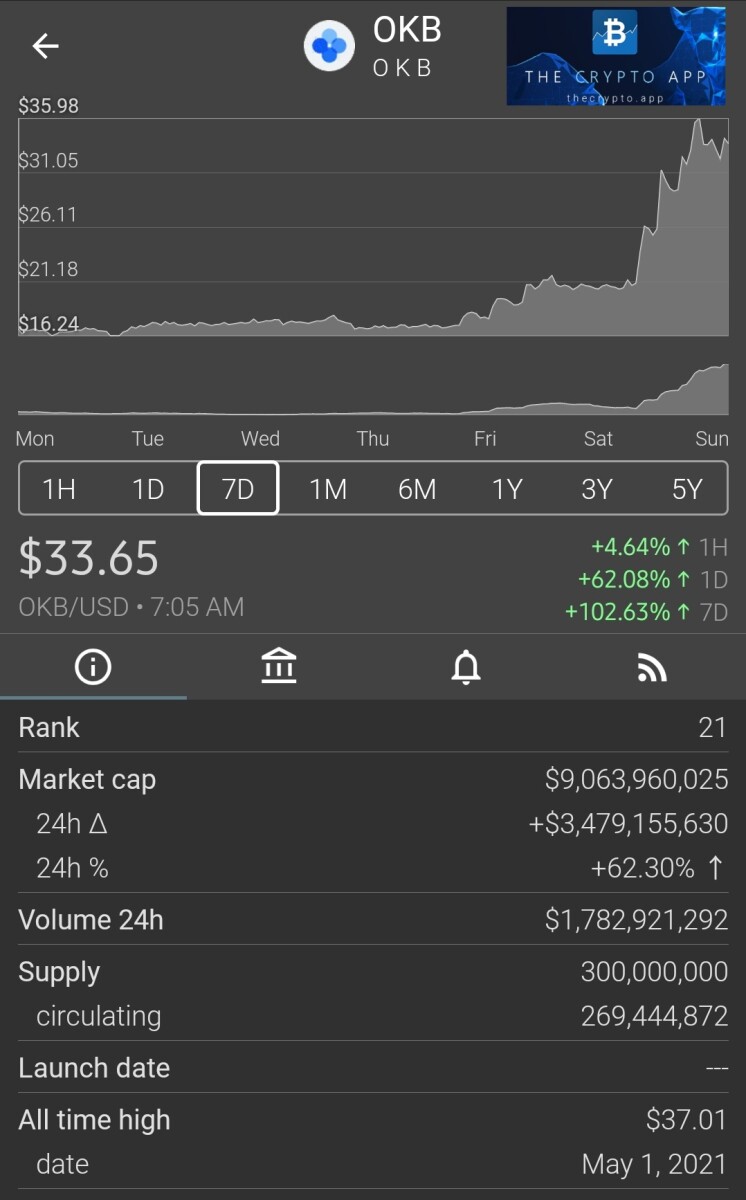Image resolution: width=746 pixels, height=1200 pixels.
Task: Open the alerts bell icon tab
Action: click(466, 667)
